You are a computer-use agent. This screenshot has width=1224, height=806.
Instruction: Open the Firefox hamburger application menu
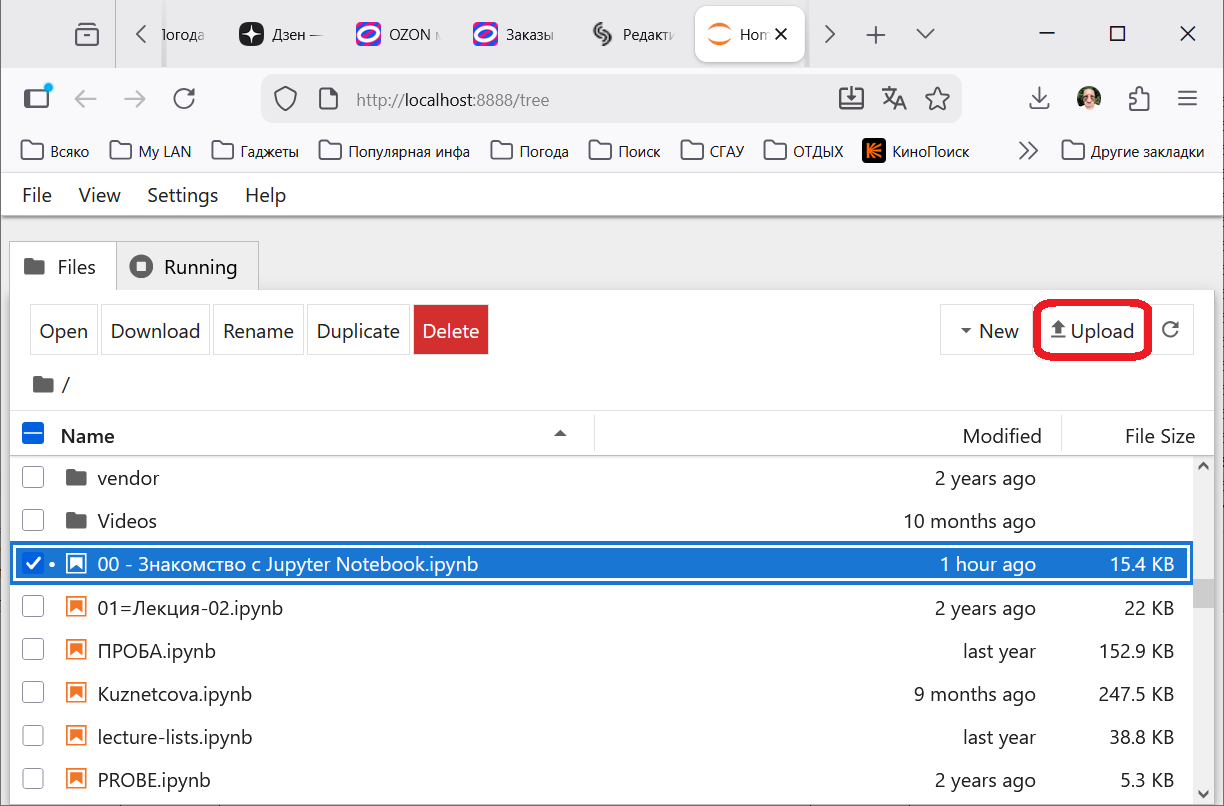coord(1187,98)
